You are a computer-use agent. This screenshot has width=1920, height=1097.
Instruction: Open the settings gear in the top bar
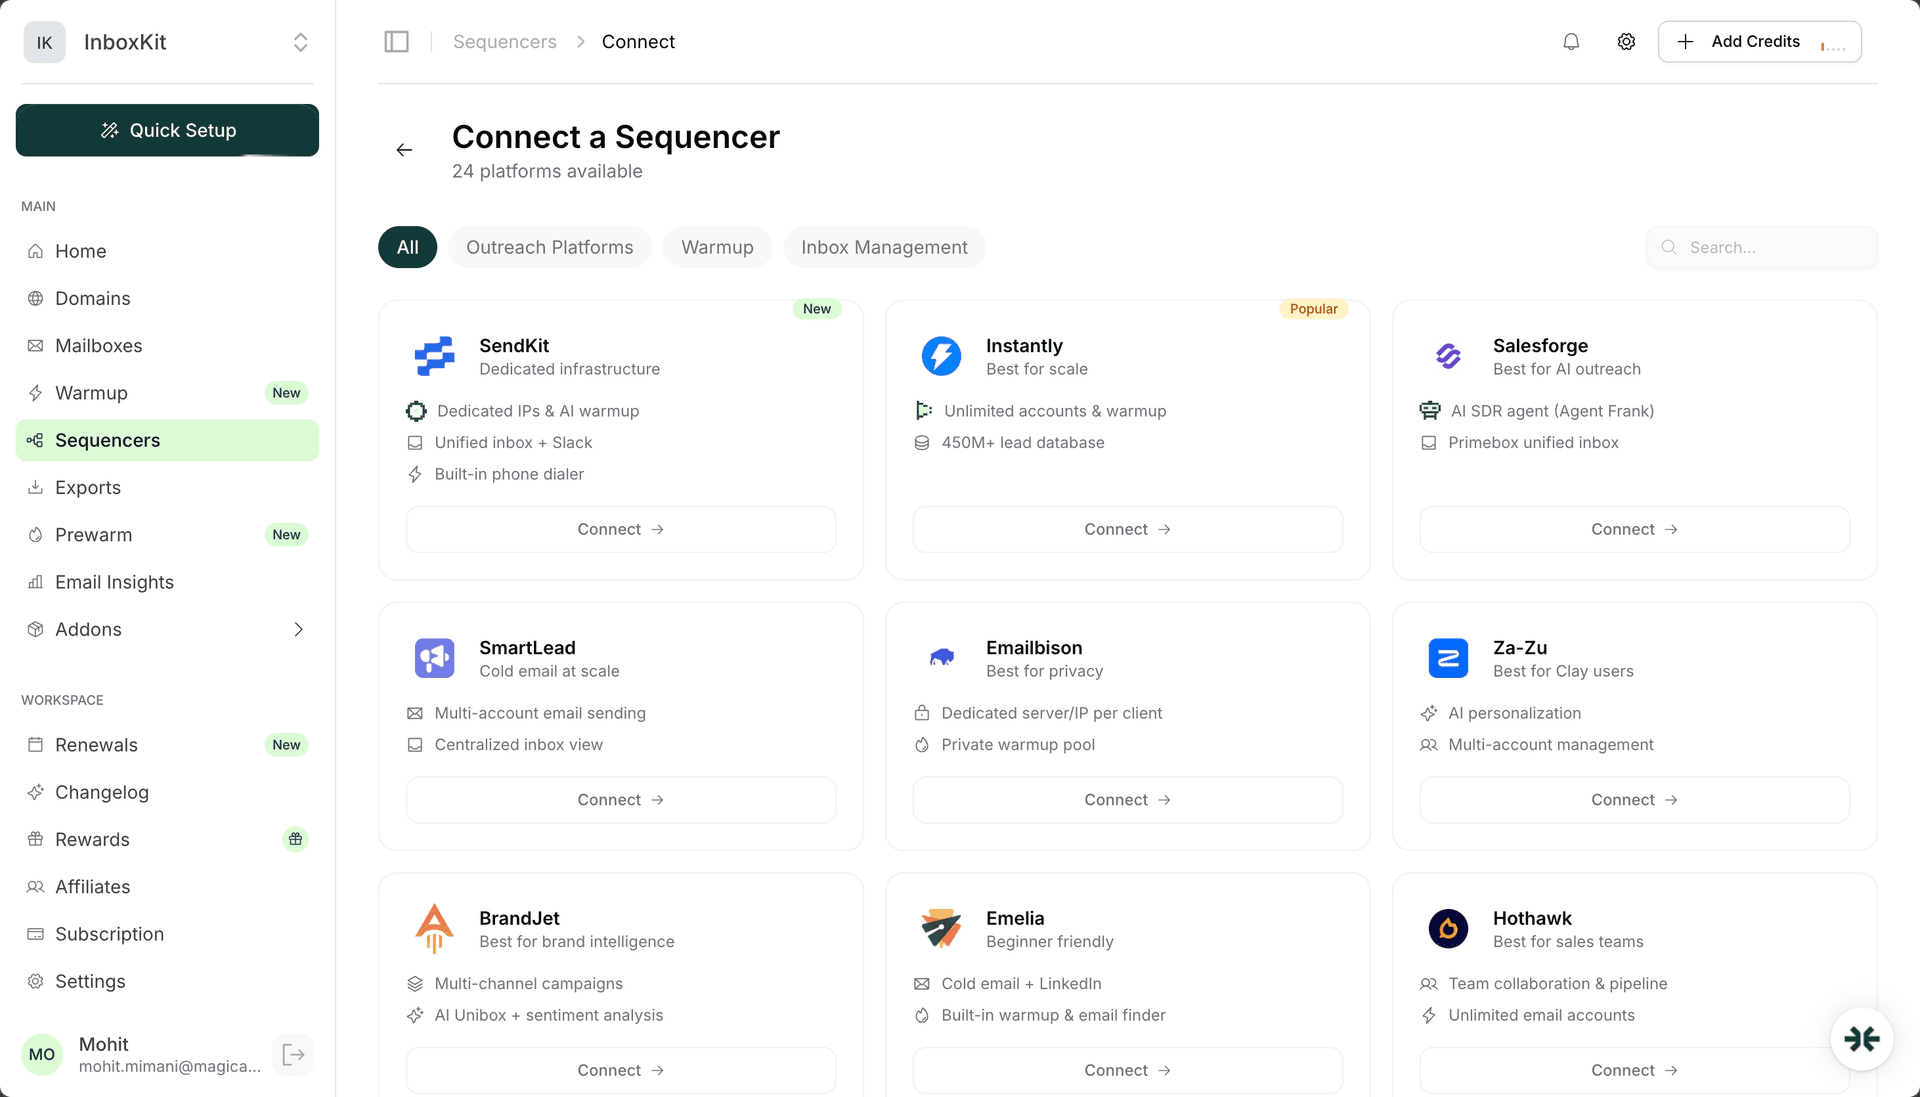pyautogui.click(x=1626, y=41)
